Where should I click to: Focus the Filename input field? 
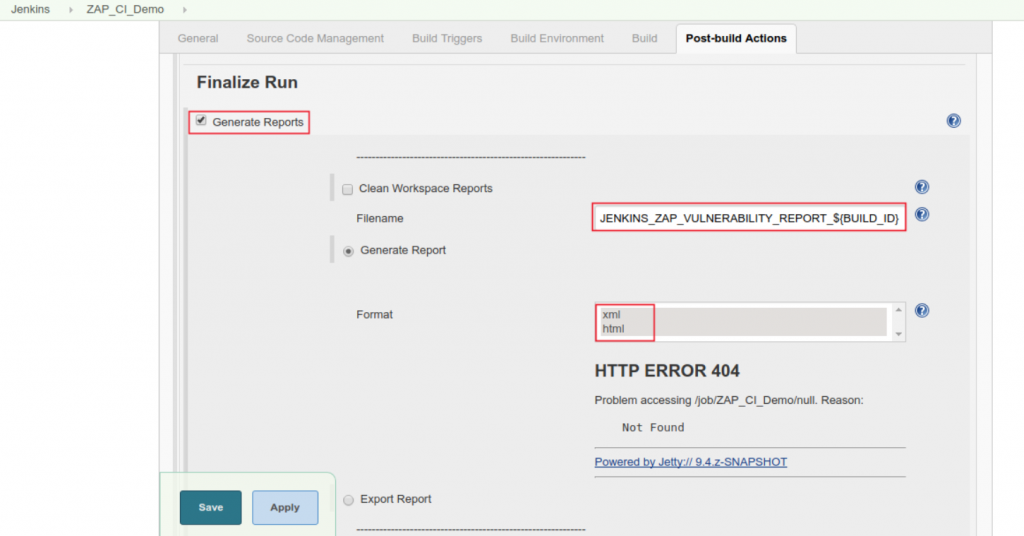pyautogui.click(x=749, y=218)
